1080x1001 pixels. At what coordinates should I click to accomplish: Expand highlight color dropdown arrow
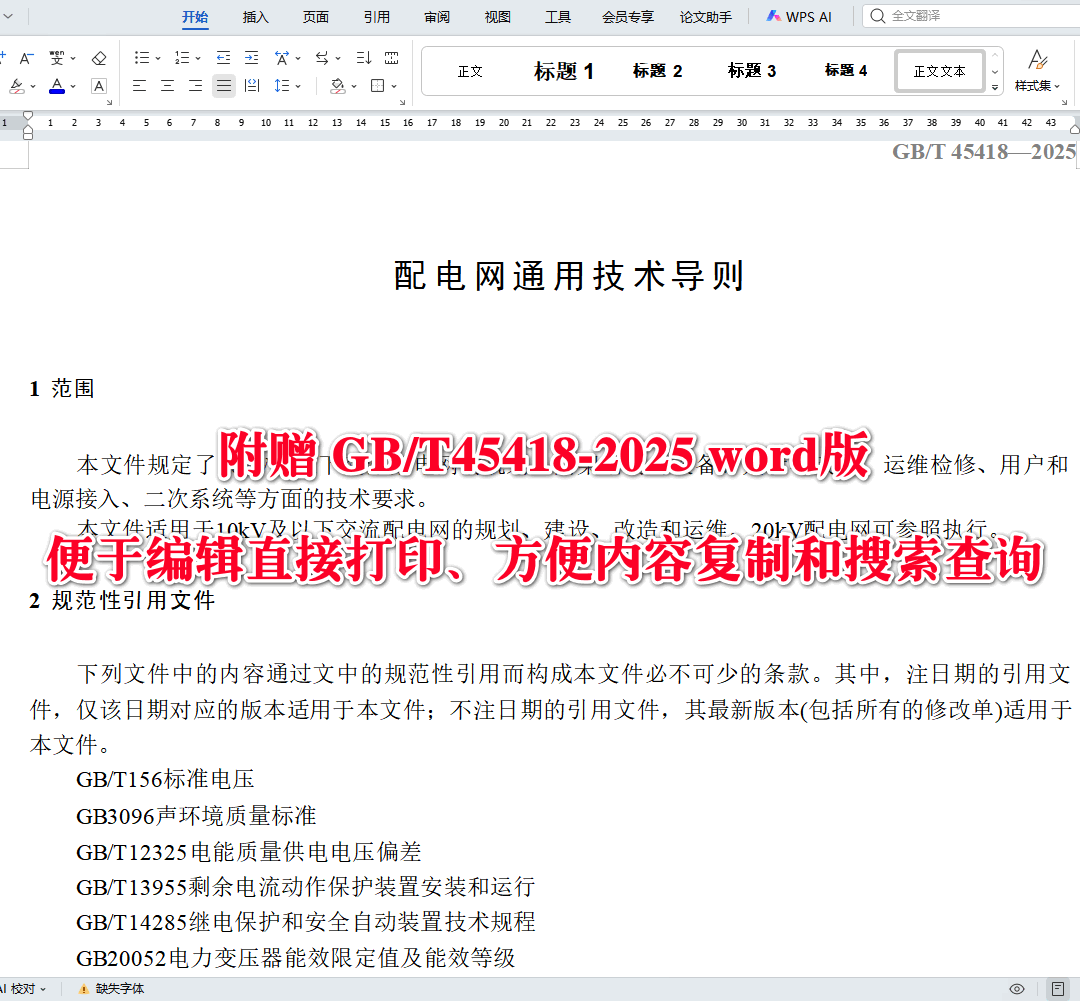[x=33, y=87]
